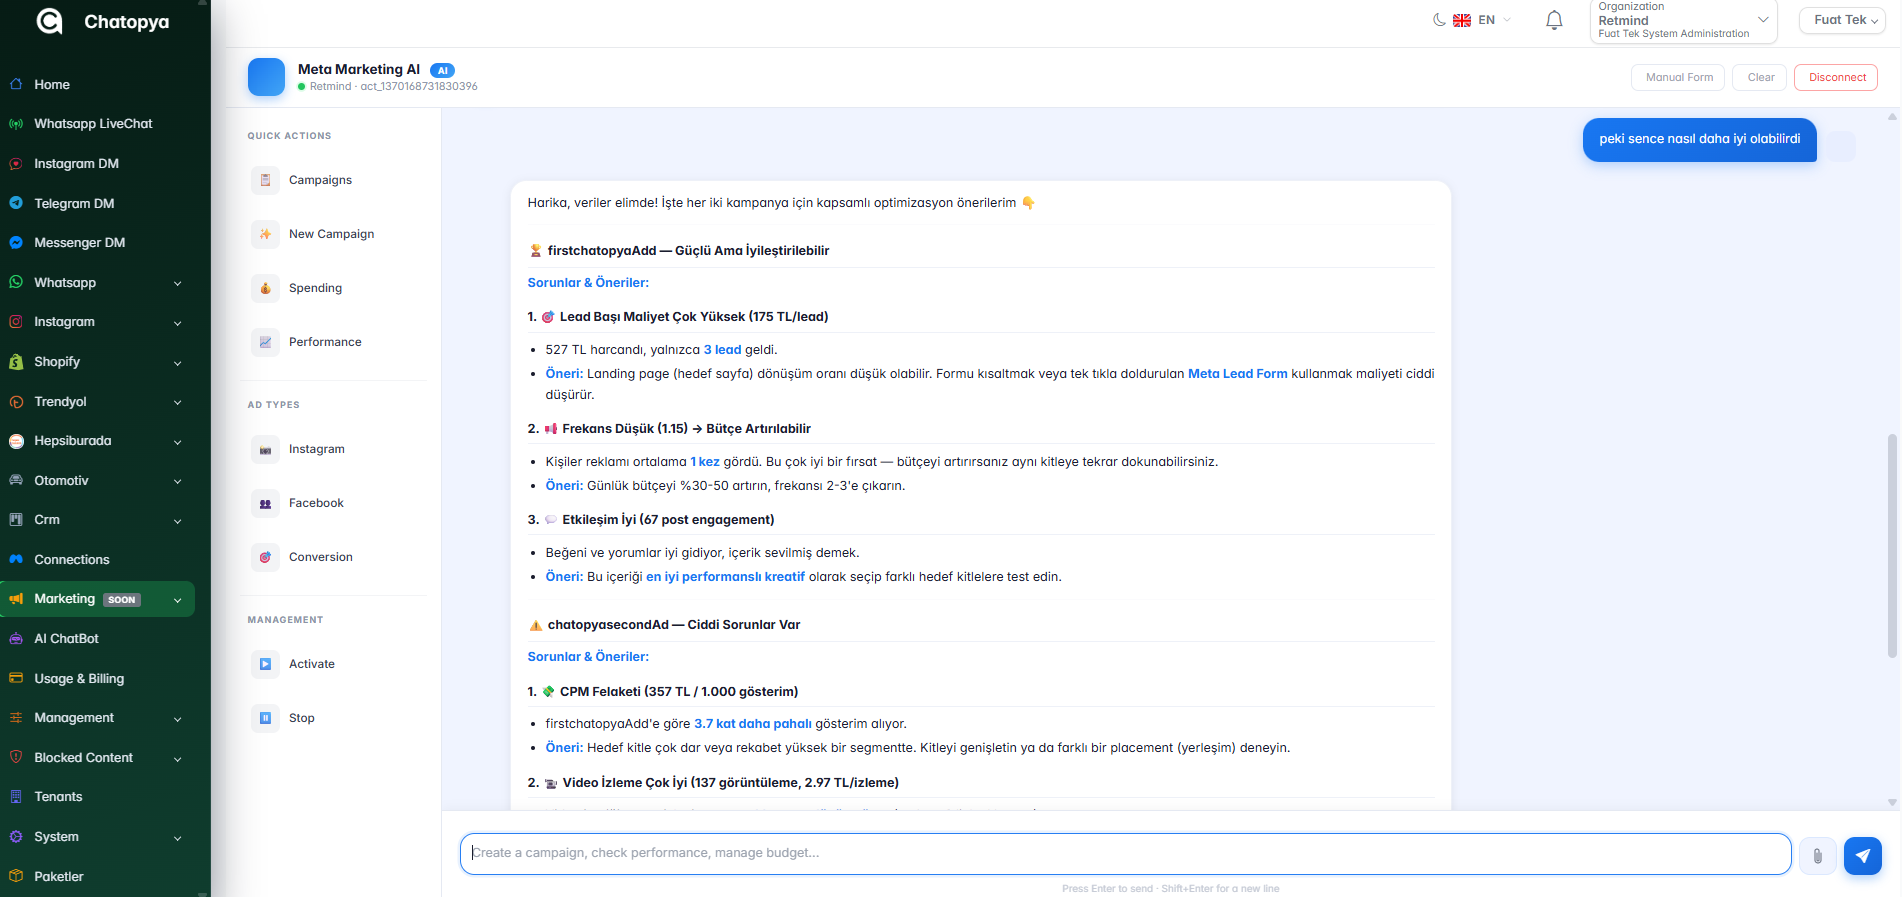Click the Disconnect button
The image size is (1902, 897).
click(x=1836, y=78)
